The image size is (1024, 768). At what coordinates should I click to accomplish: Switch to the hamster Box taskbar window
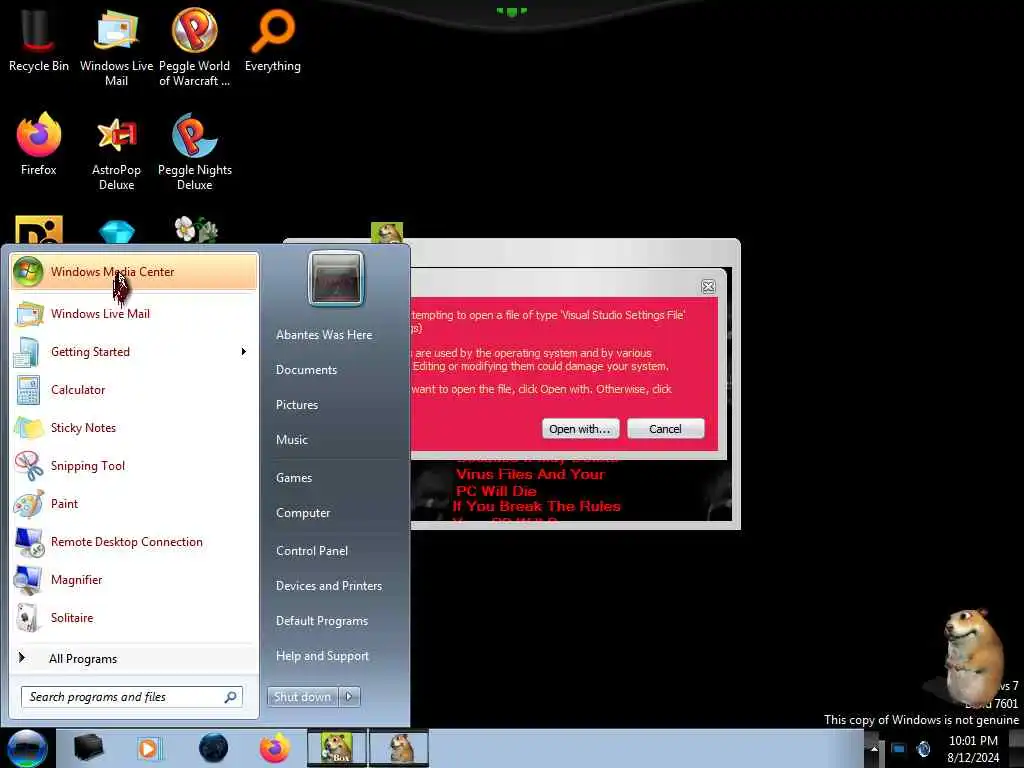(337, 748)
